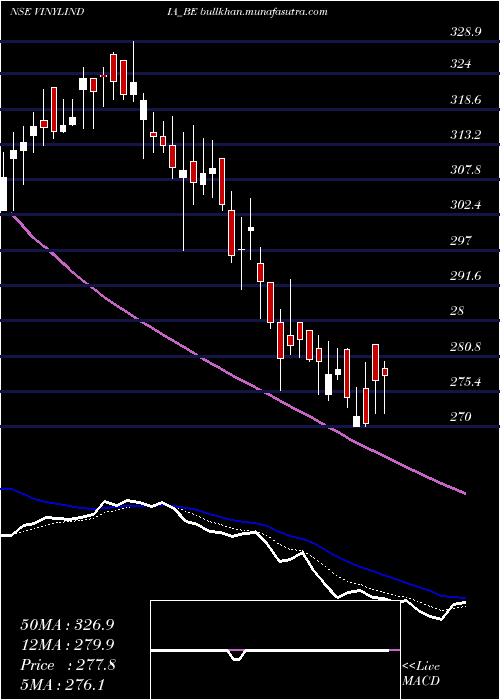Screen dimensions: 500x700
Task: Click the 5MA : 276.1 readout
Action: click(62, 685)
